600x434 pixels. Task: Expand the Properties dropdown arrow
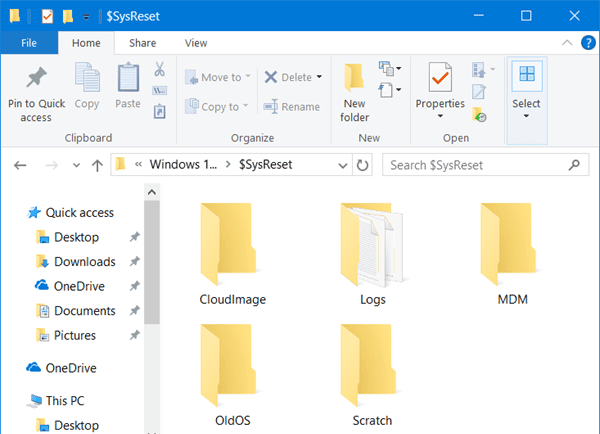tap(440, 116)
